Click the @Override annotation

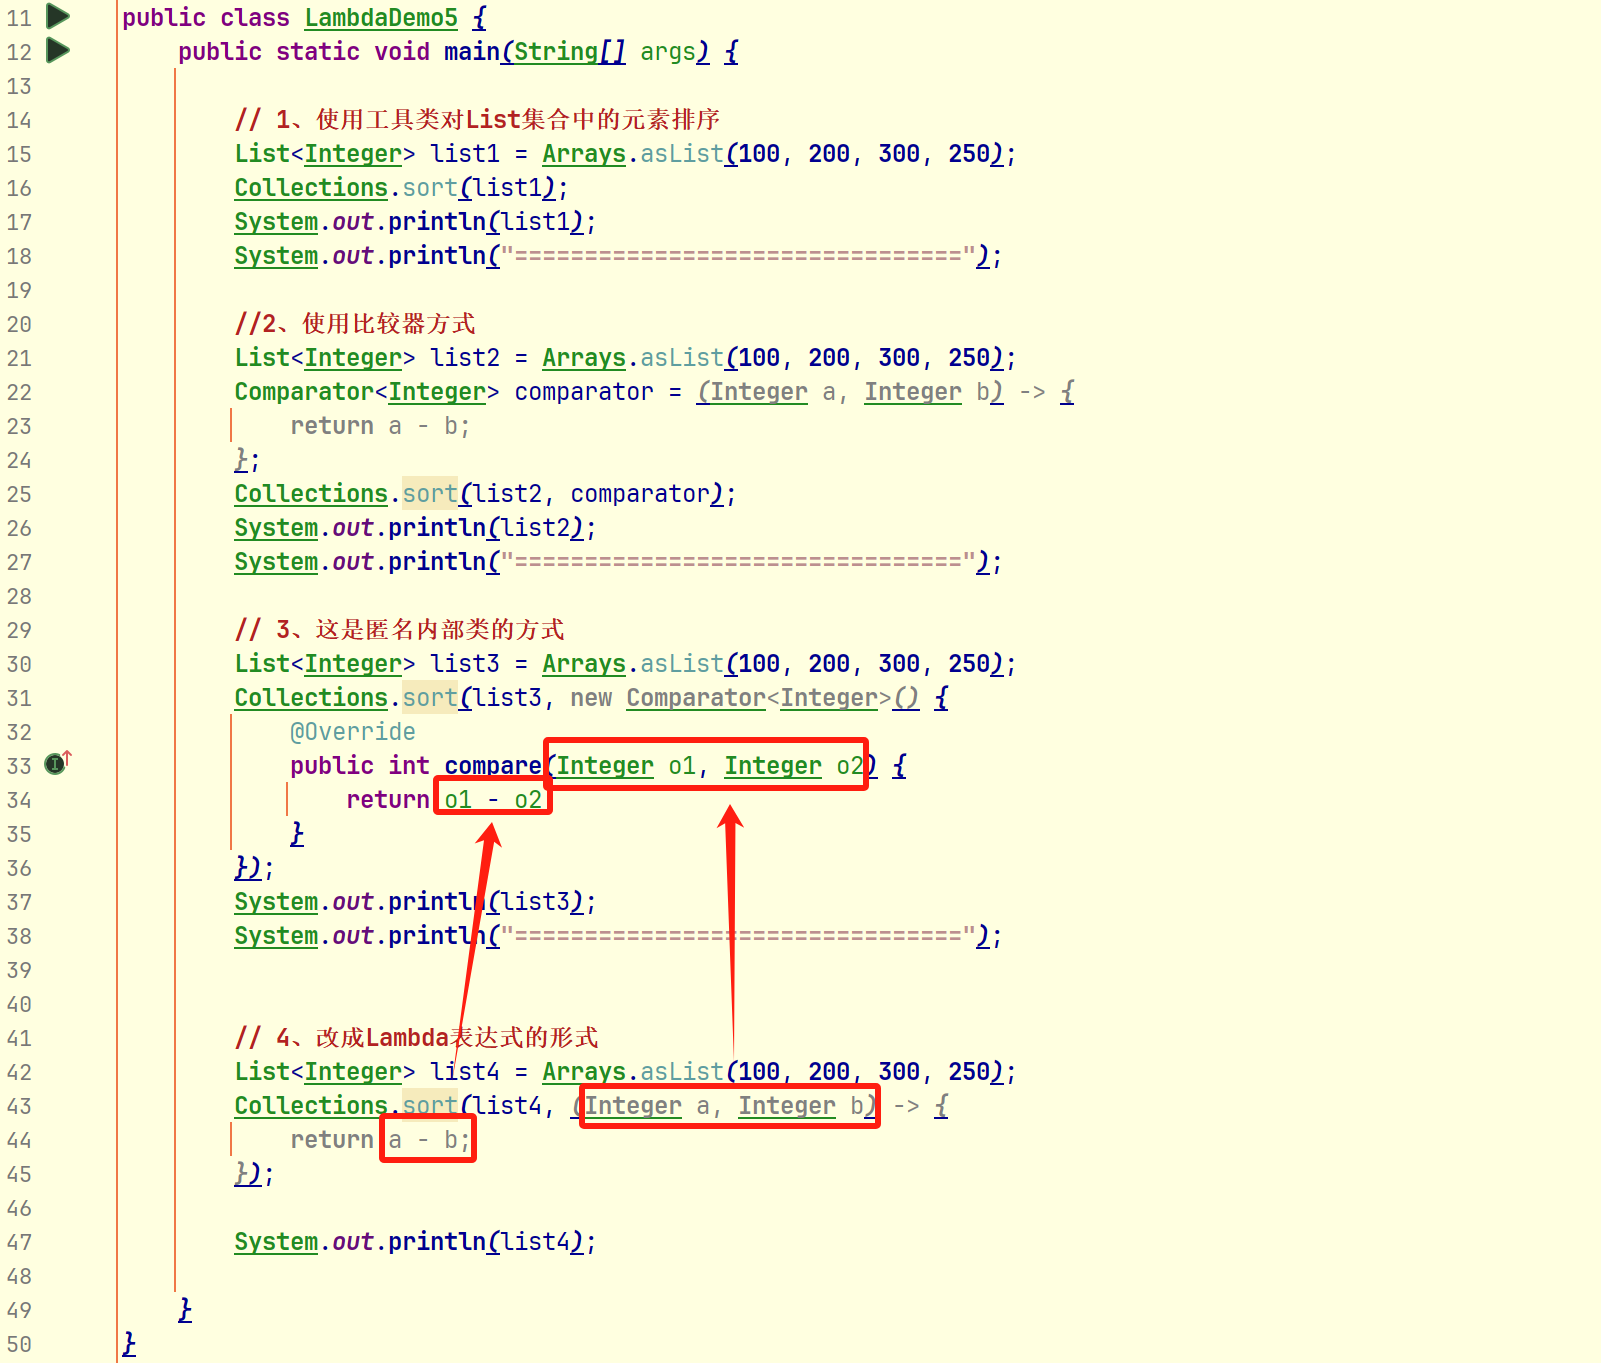pos(353,732)
